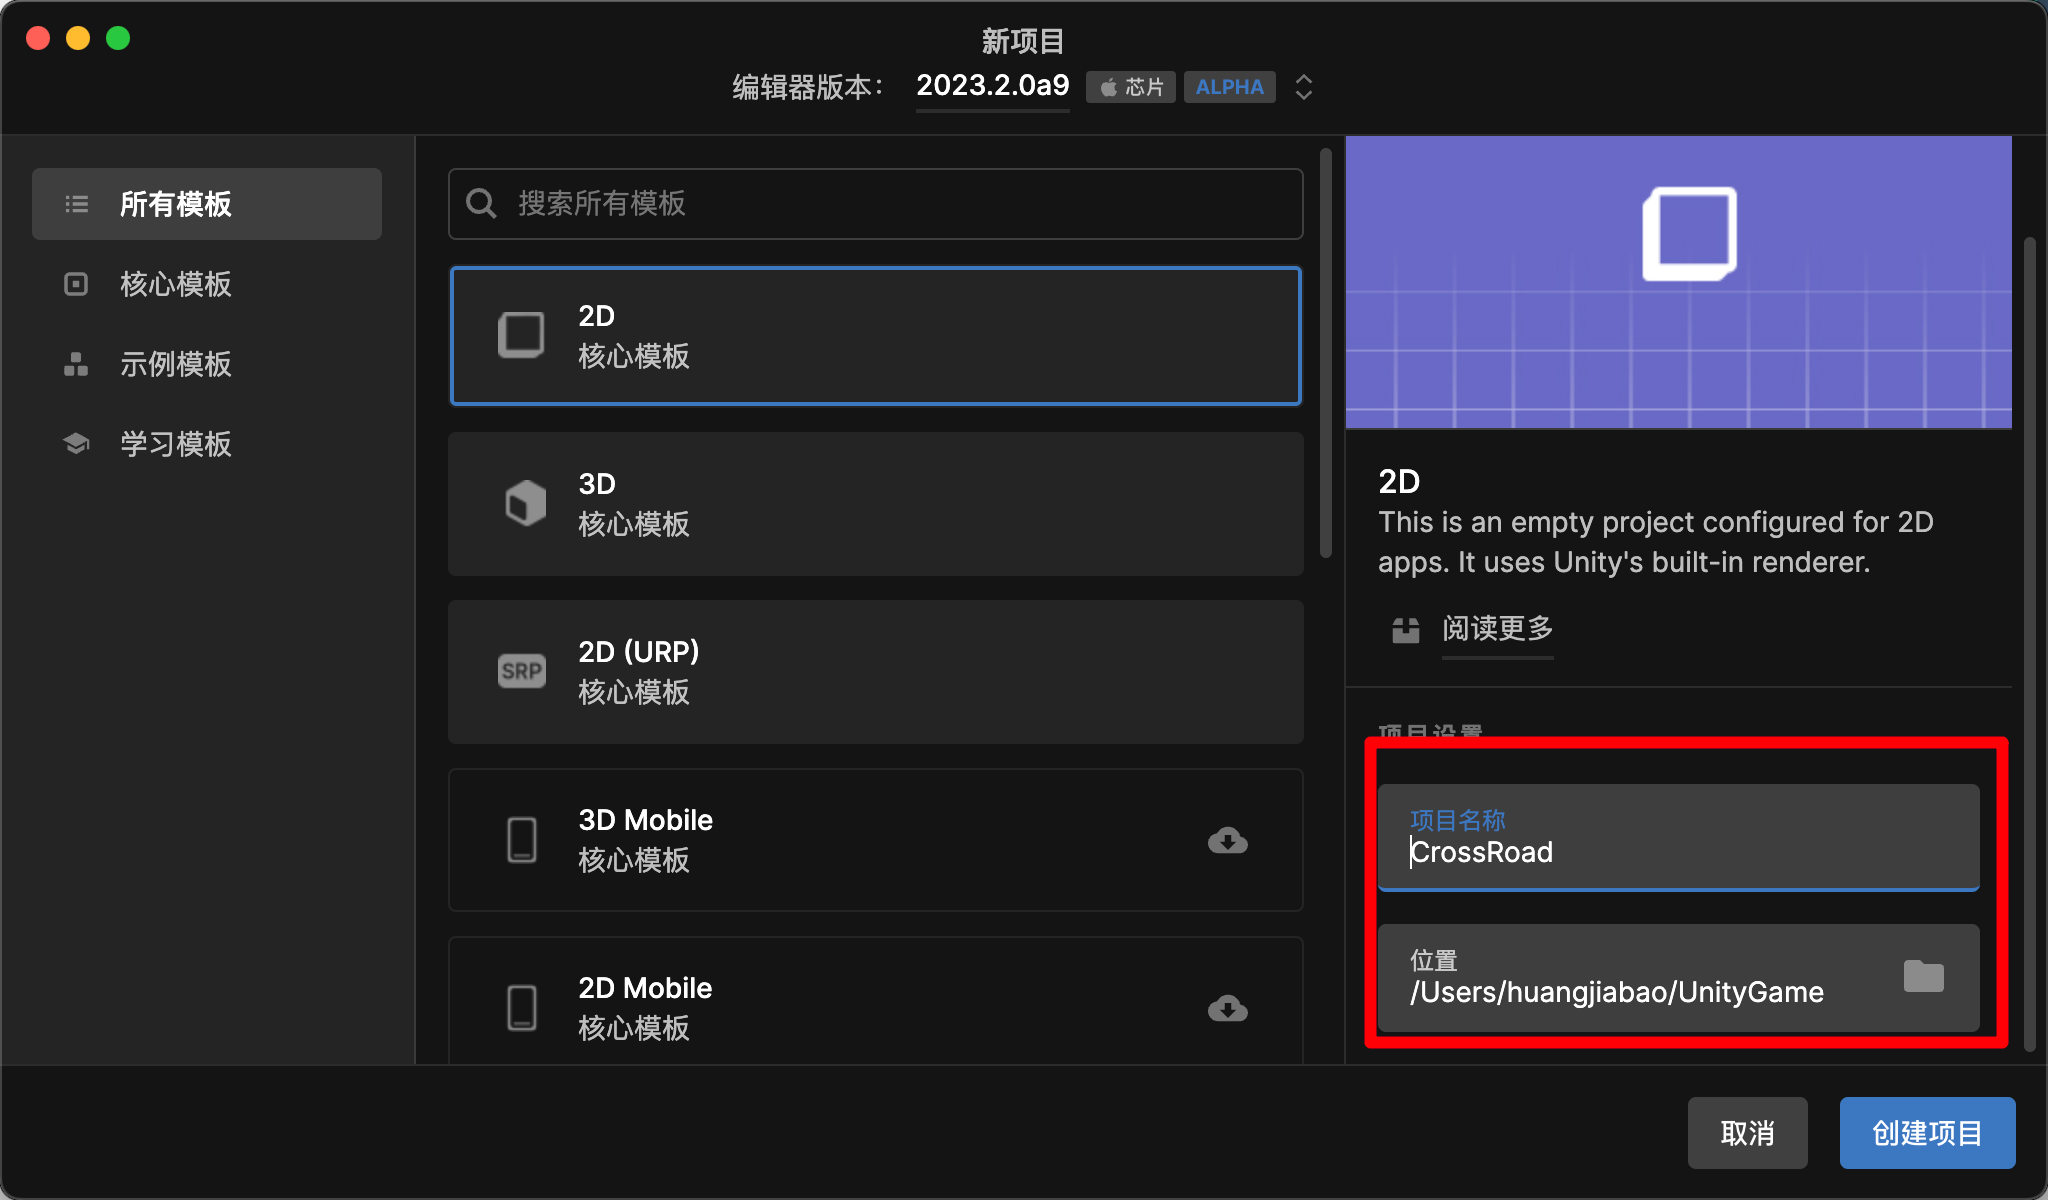Click the 新项目 window title

point(1023,41)
